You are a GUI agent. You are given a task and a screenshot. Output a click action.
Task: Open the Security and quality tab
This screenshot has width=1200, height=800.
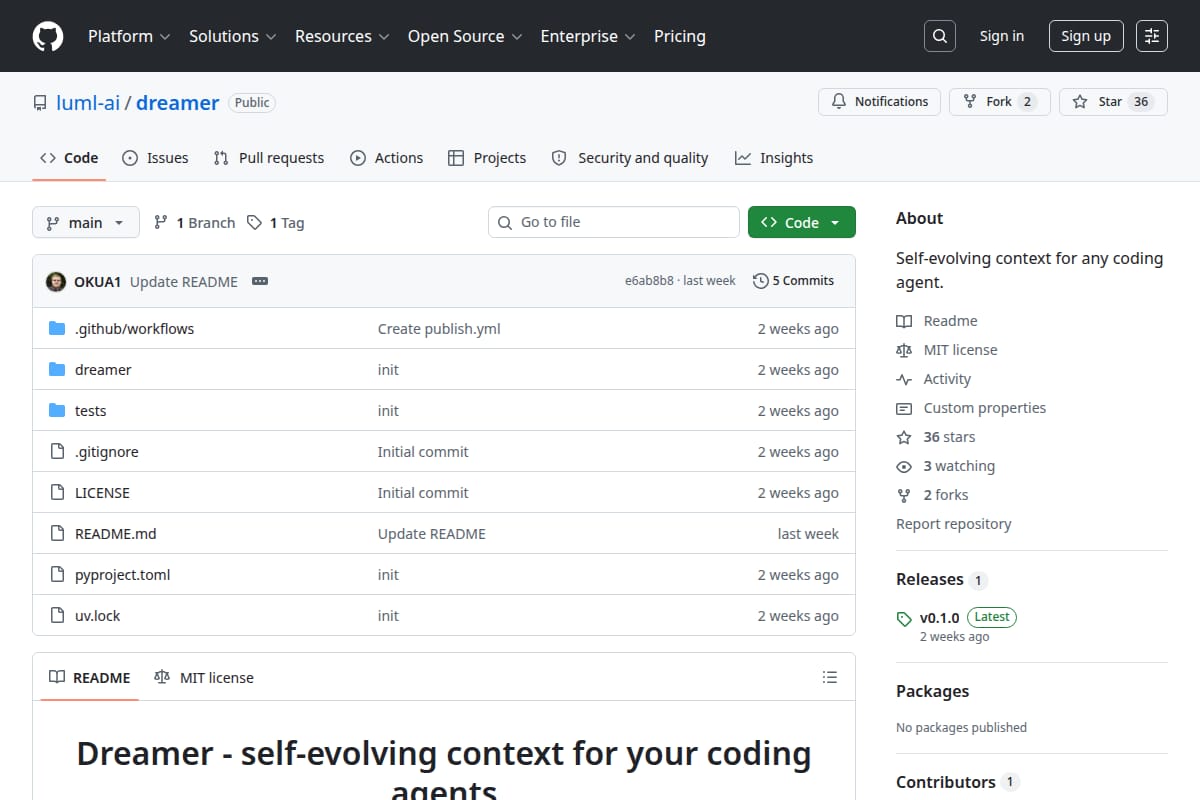pyautogui.click(x=630, y=158)
